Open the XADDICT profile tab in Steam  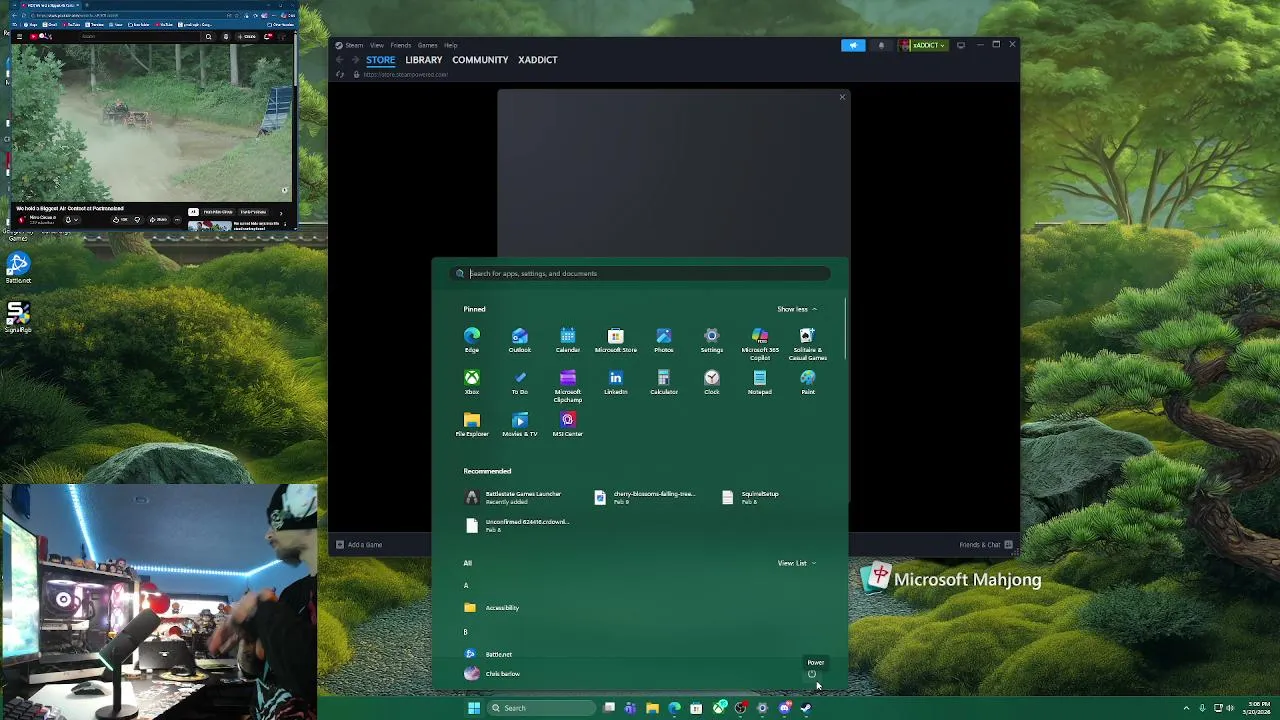pos(537,60)
